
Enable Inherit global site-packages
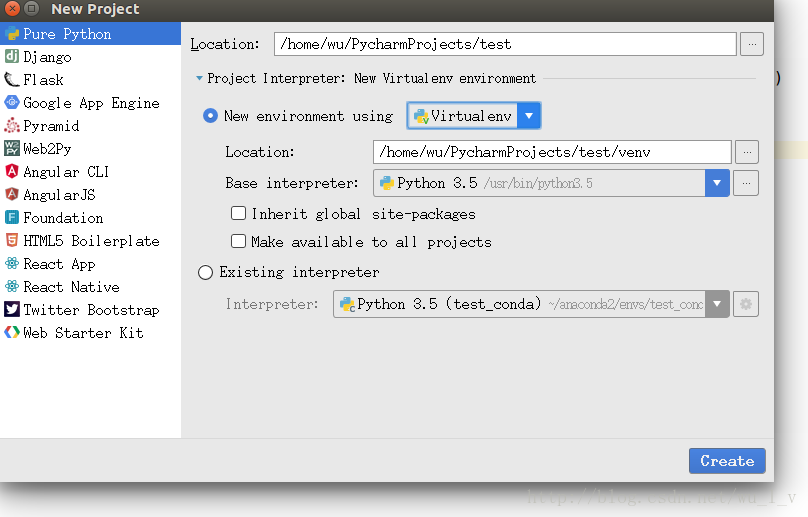pos(238,213)
